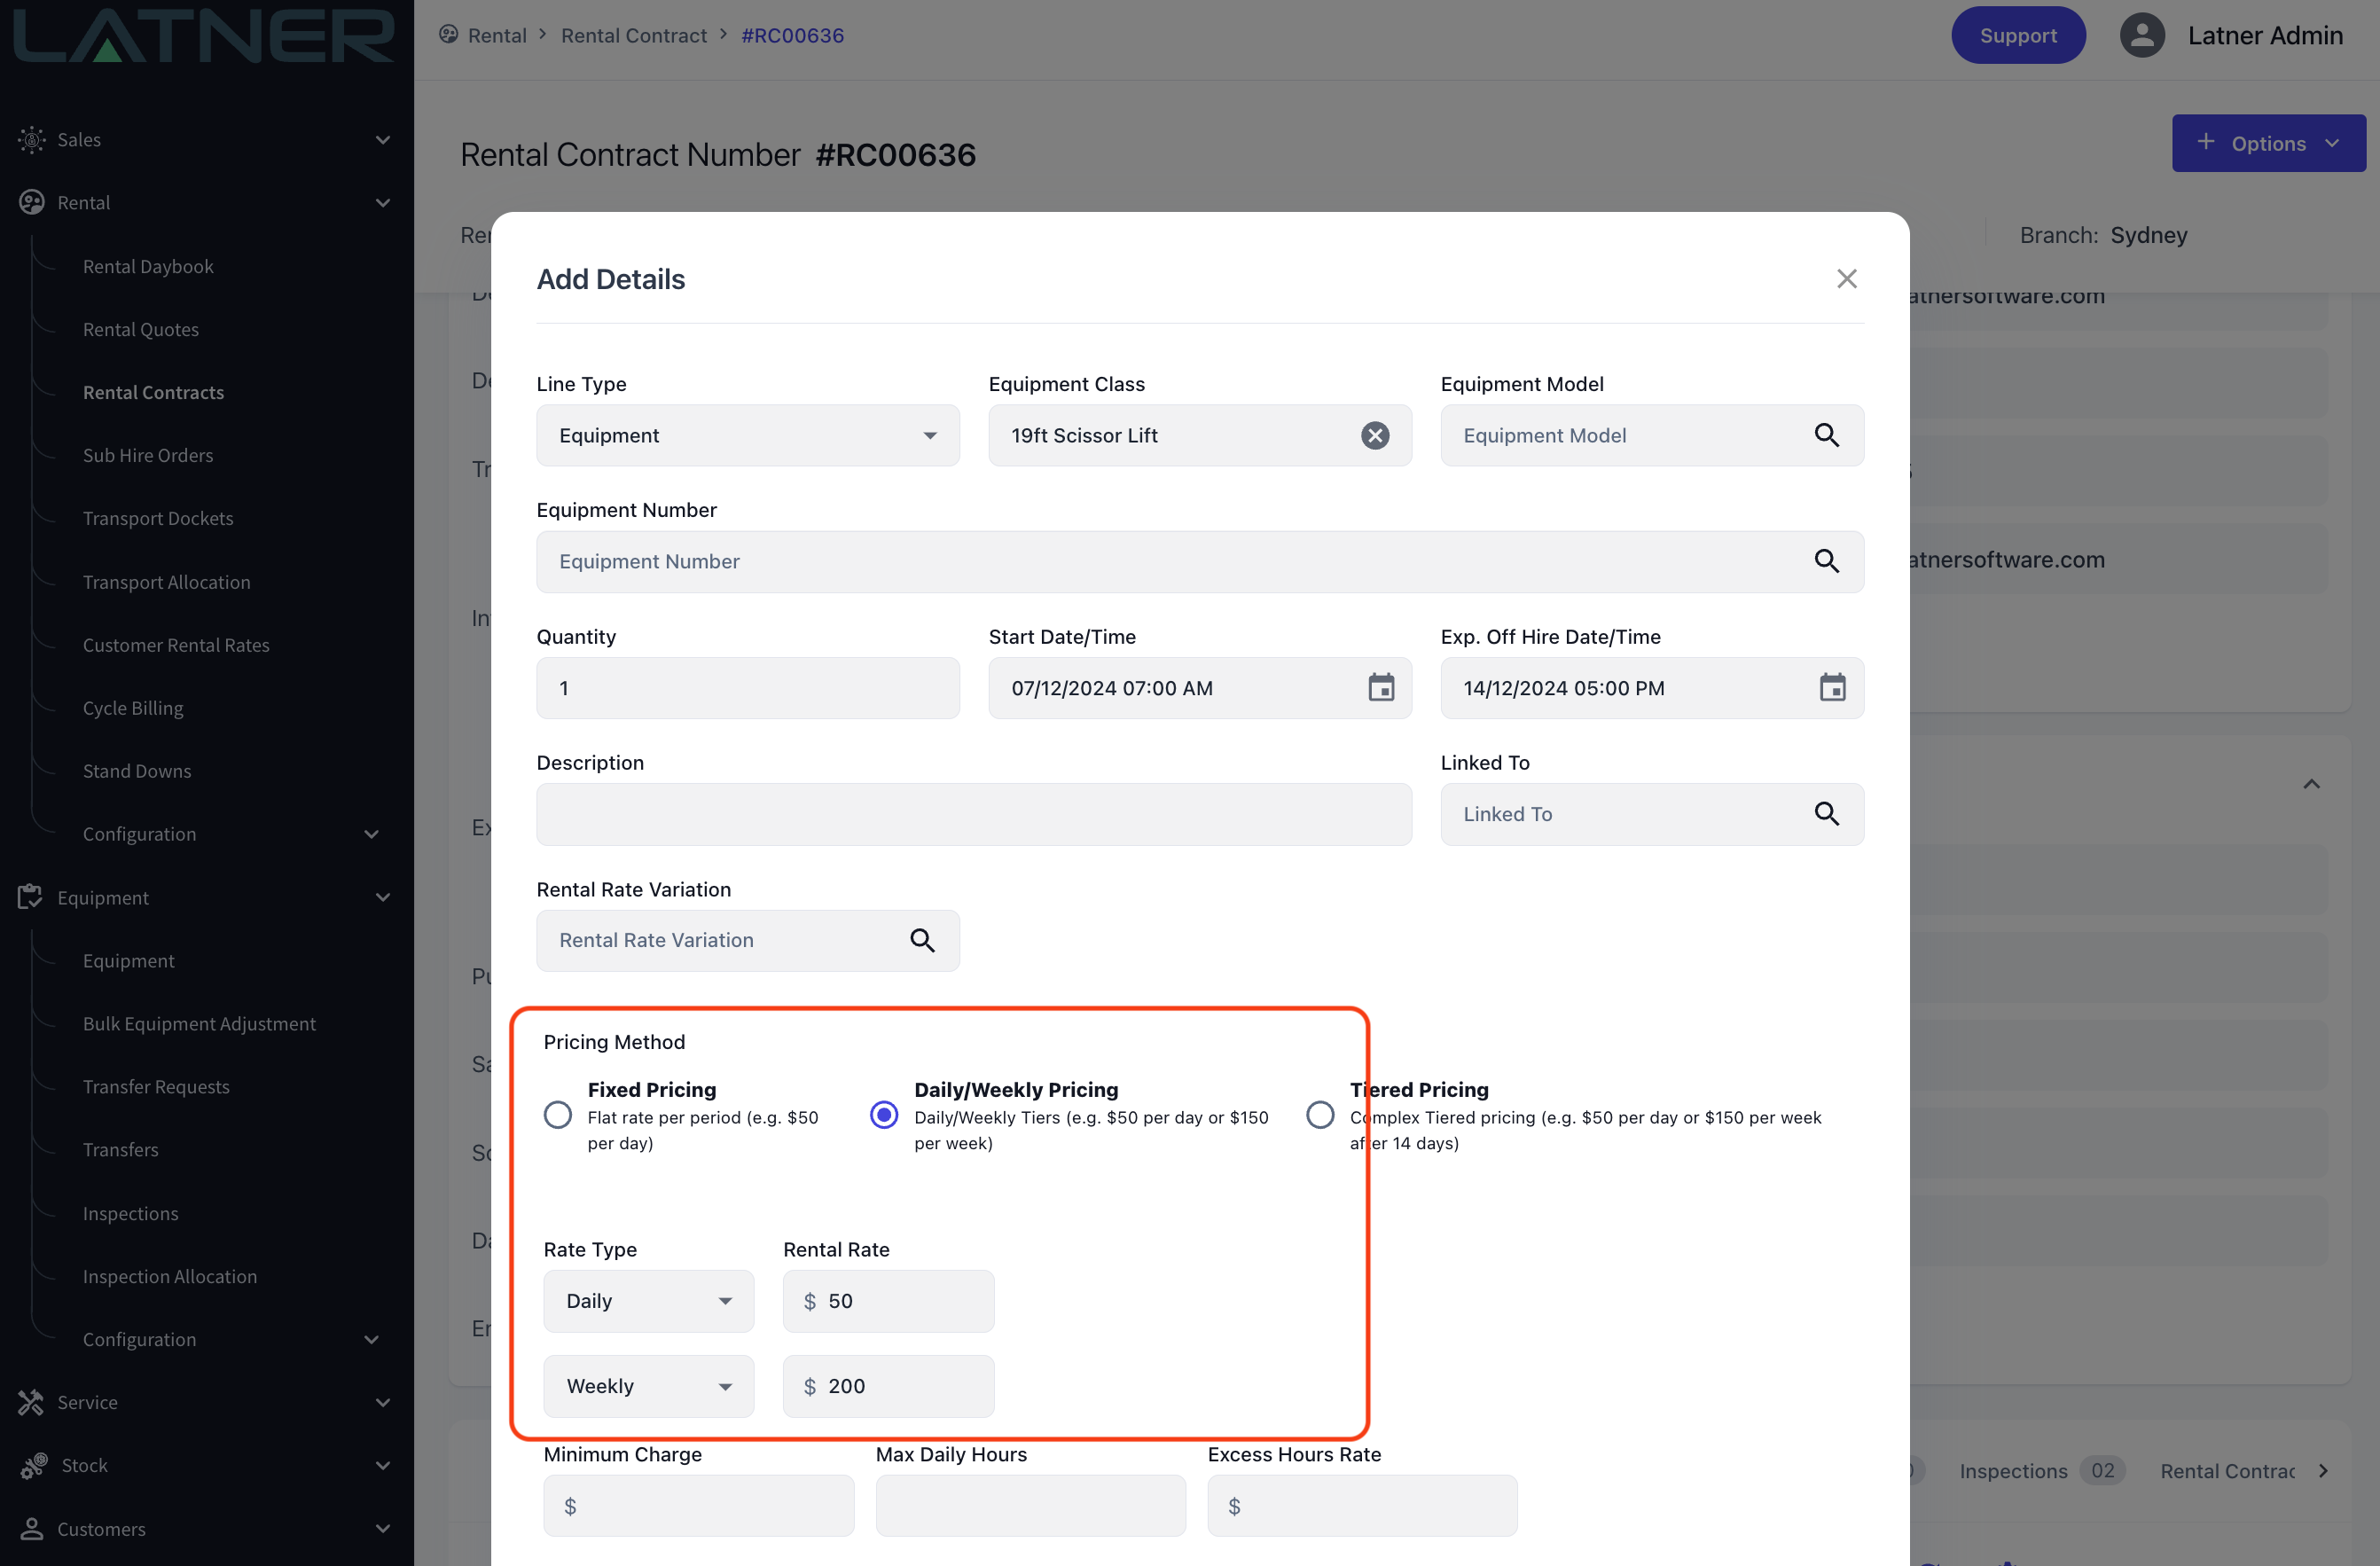Choose the Tiered Pricing radio option
This screenshot has width=2380, height=1566.
(x=1320, y=1114)
